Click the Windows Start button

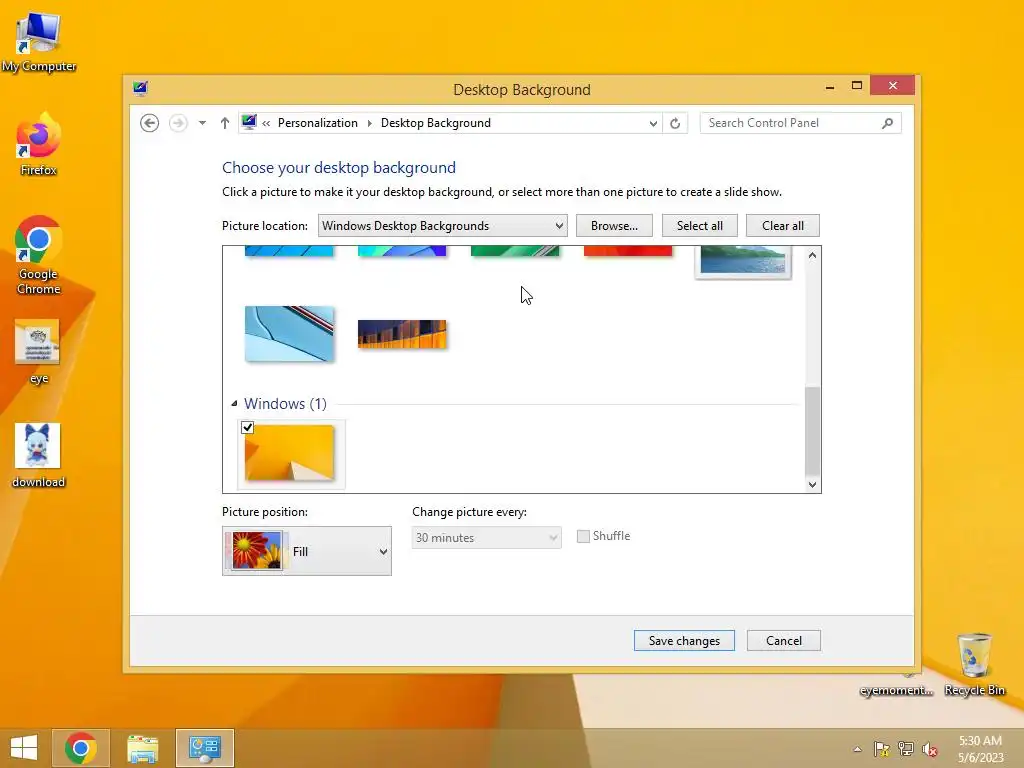coord(24,748)
